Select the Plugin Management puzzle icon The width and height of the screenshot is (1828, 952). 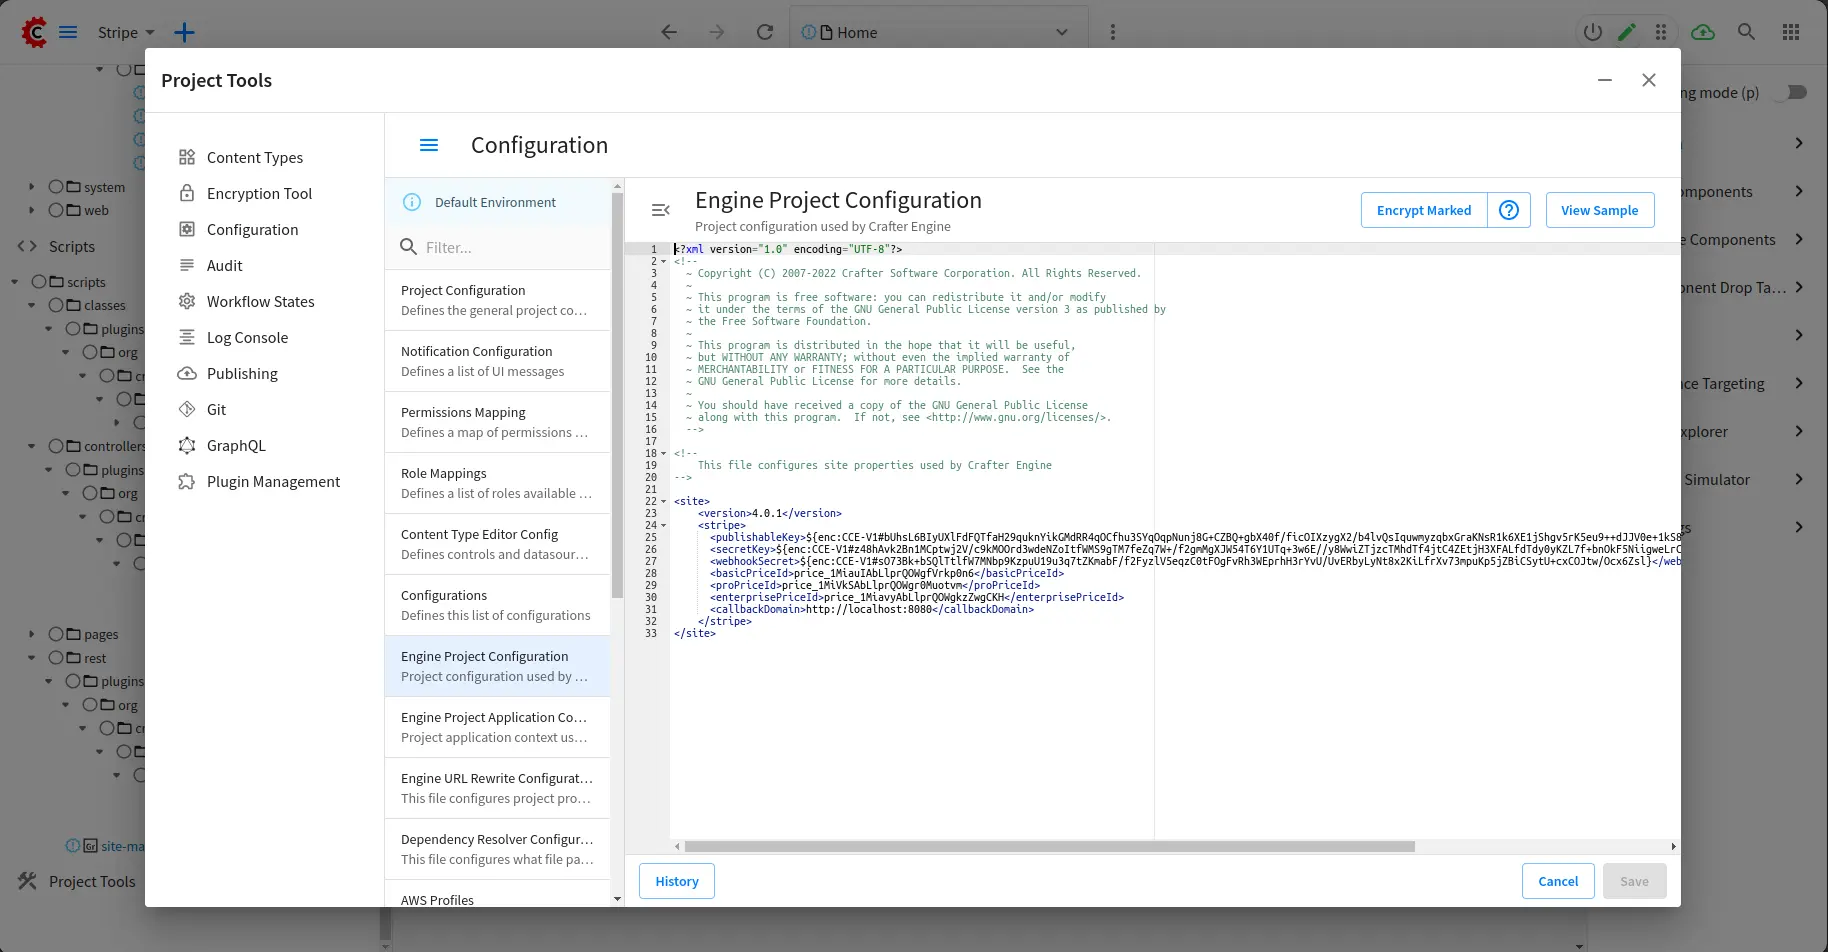coord(187,481)
